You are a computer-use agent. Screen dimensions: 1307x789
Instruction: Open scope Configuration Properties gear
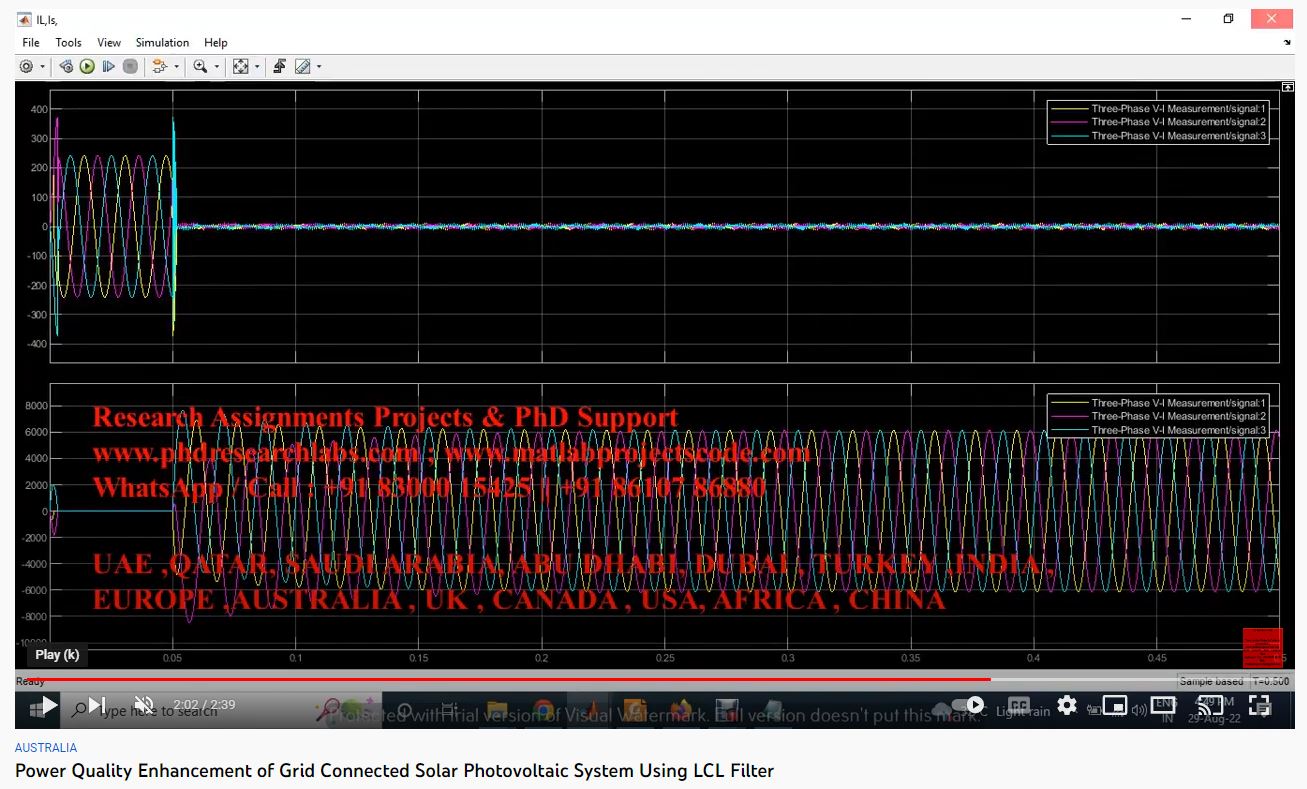pyautogui.click(x=26, y=67)
